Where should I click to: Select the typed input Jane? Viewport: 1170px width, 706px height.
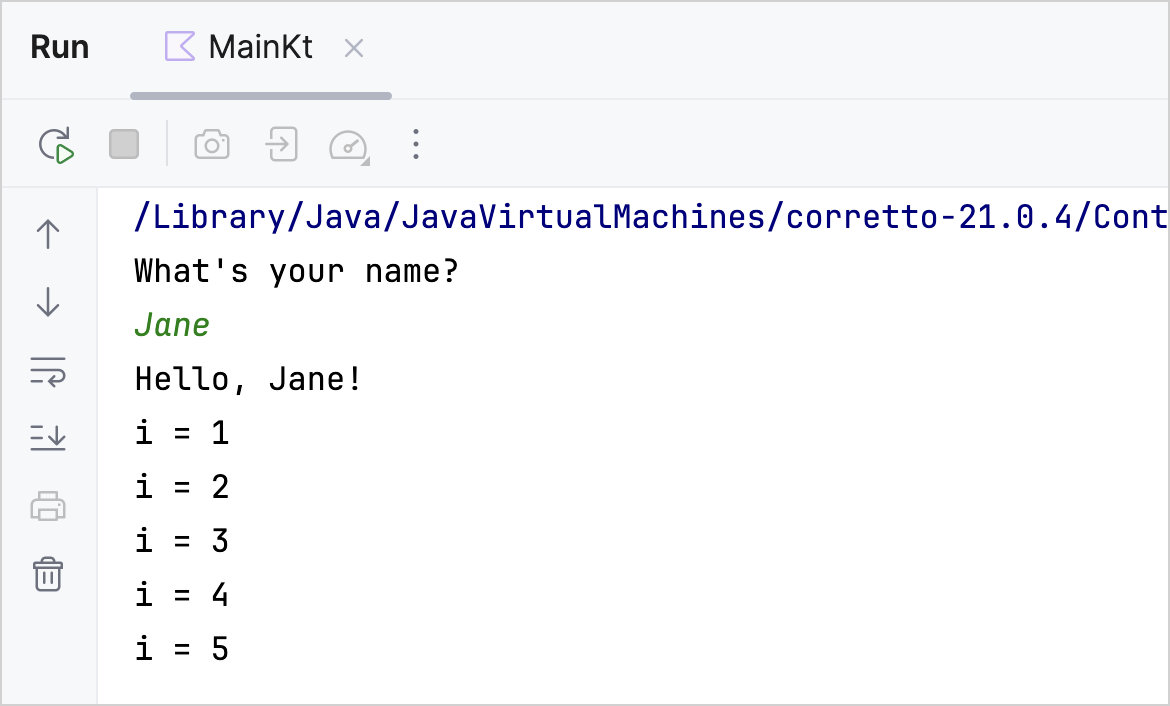[171, 324]
